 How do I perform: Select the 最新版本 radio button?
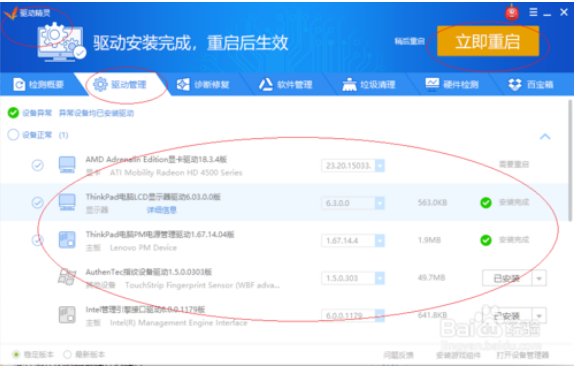point(67,354)
